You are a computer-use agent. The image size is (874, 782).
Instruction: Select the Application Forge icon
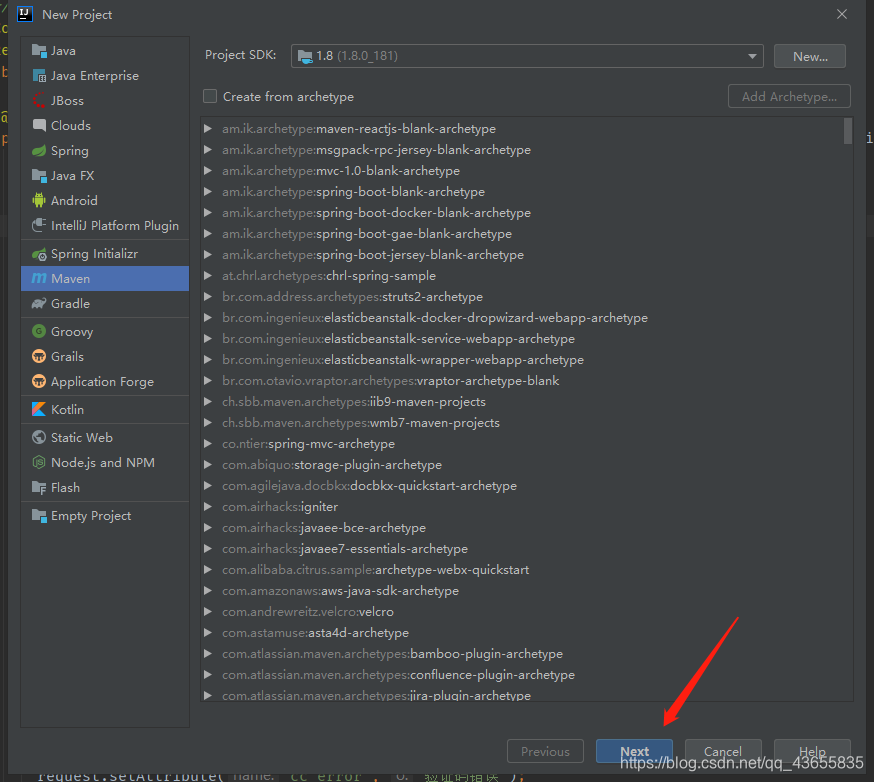pos(39,381)
